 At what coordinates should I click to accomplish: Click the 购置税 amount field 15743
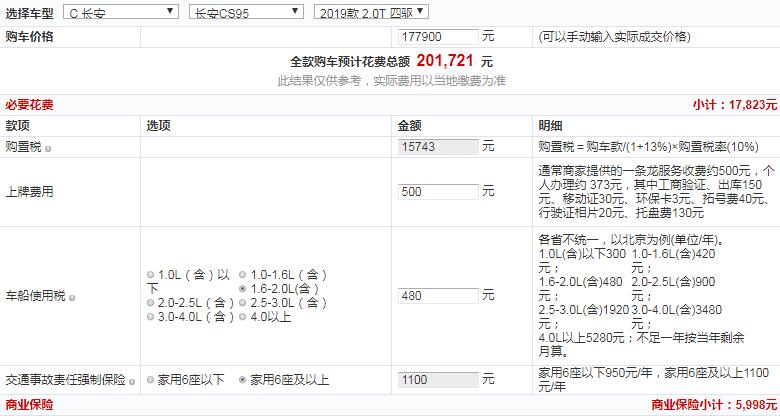tap(438, 147)
